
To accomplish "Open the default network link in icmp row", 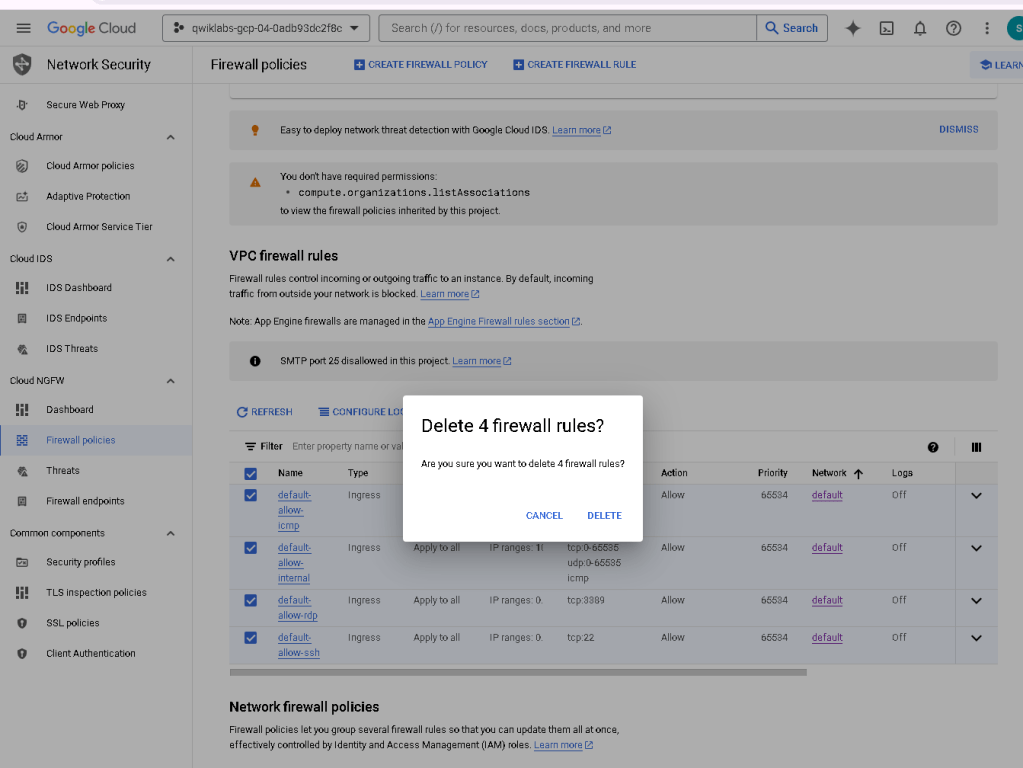I will pos(827,495).
